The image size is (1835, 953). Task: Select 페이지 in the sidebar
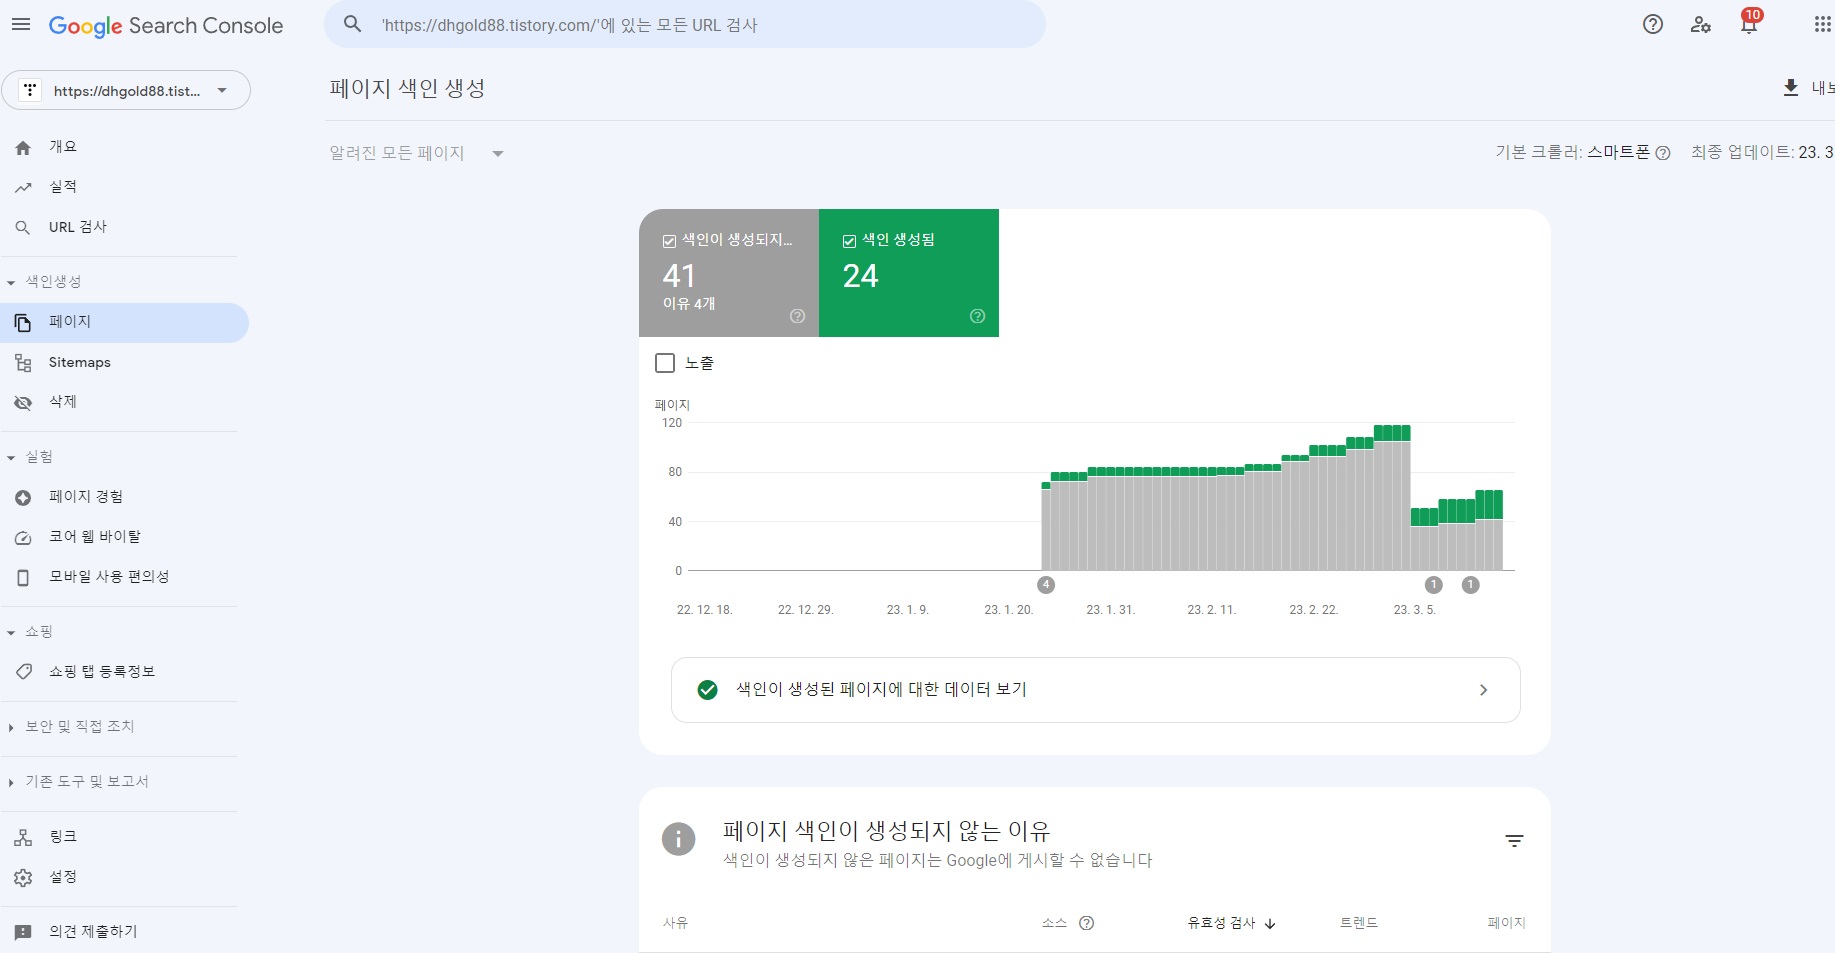(x=124, y=322)
